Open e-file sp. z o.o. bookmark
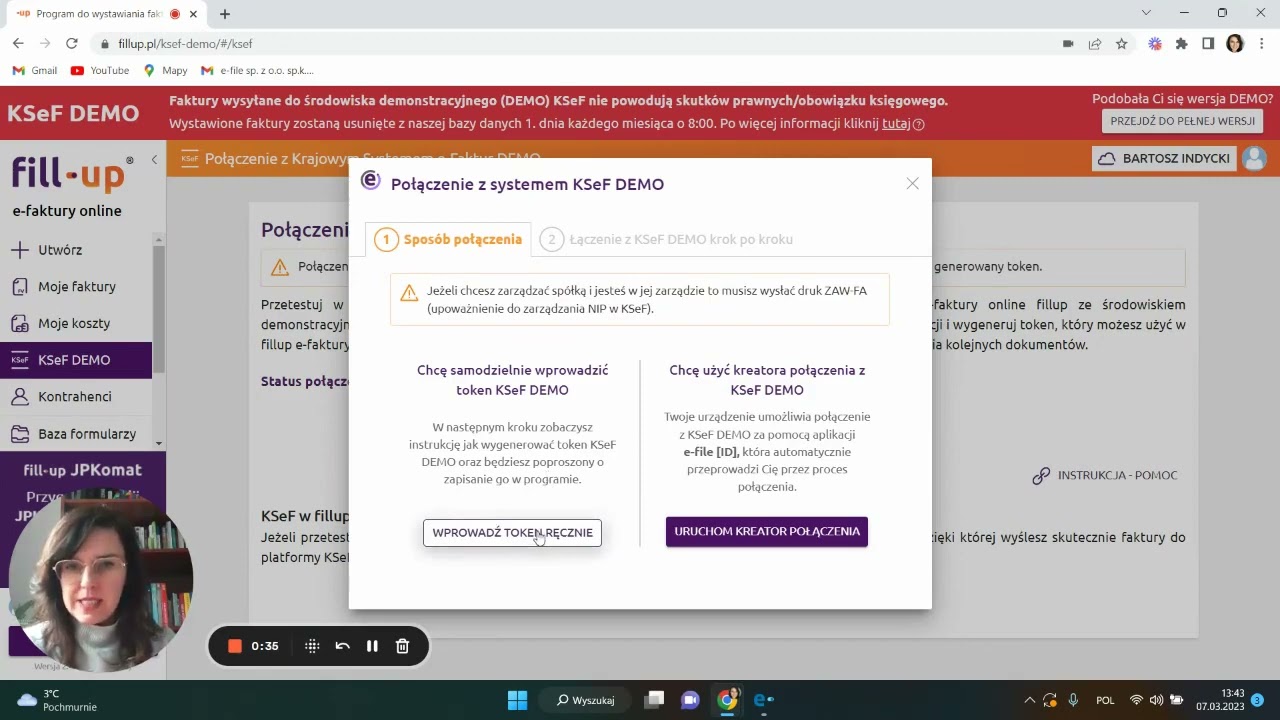Viewport: 1280px width, 720px height. [x=258, y=71]
